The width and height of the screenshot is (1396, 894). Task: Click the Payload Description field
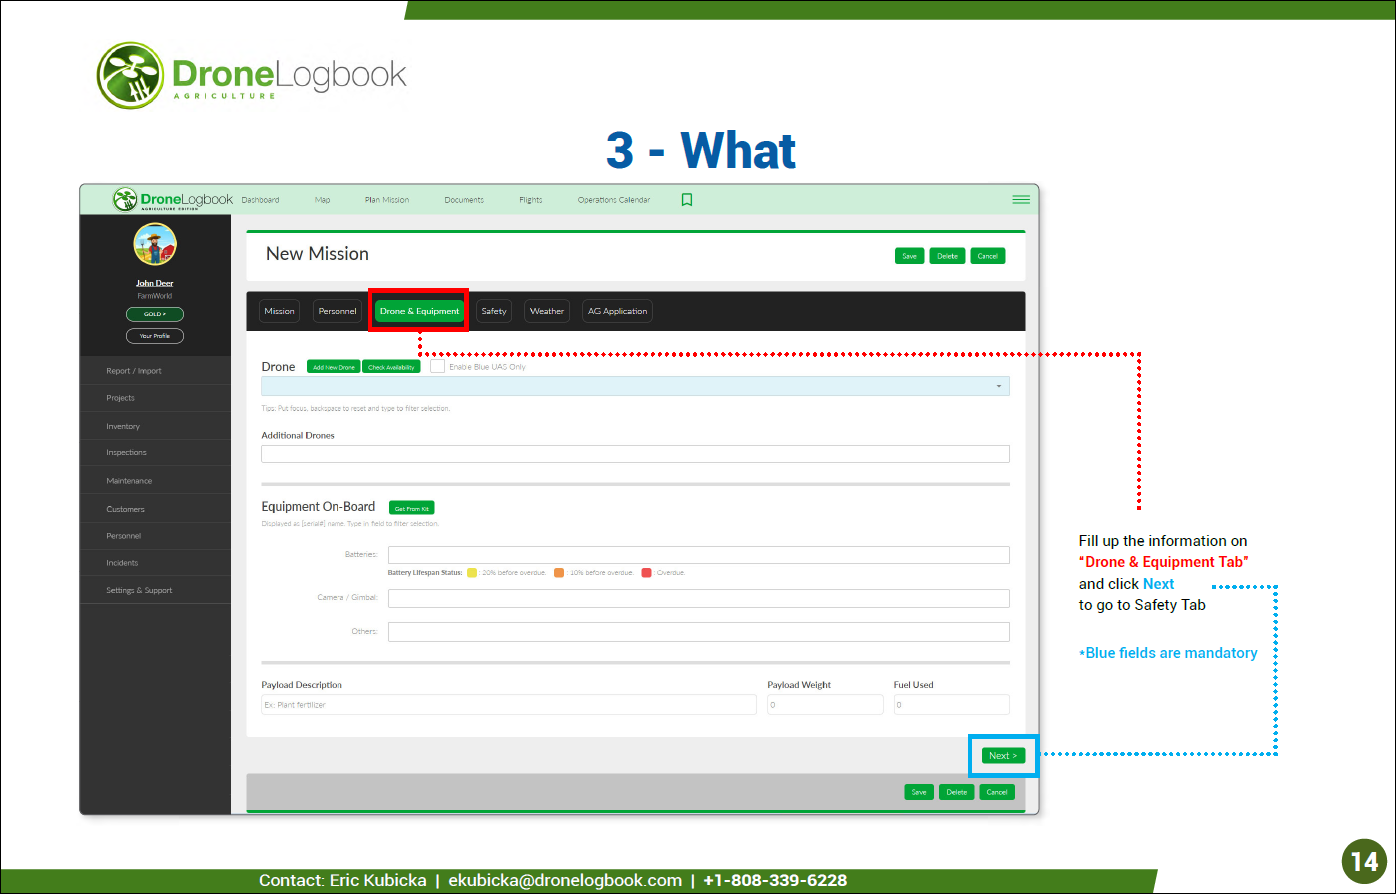(509, 705)
